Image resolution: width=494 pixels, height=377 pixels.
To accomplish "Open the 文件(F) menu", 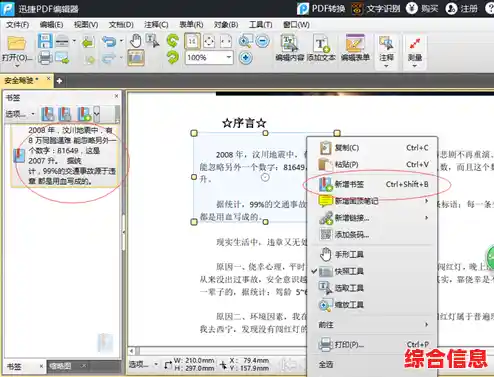I will pos(17,25).
